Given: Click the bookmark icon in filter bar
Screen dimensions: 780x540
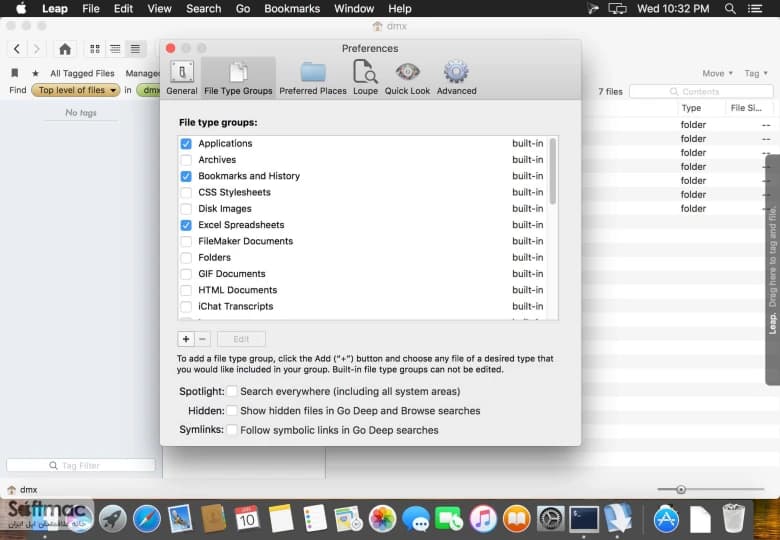Looking at the screenshot, I should pos(15,73).
